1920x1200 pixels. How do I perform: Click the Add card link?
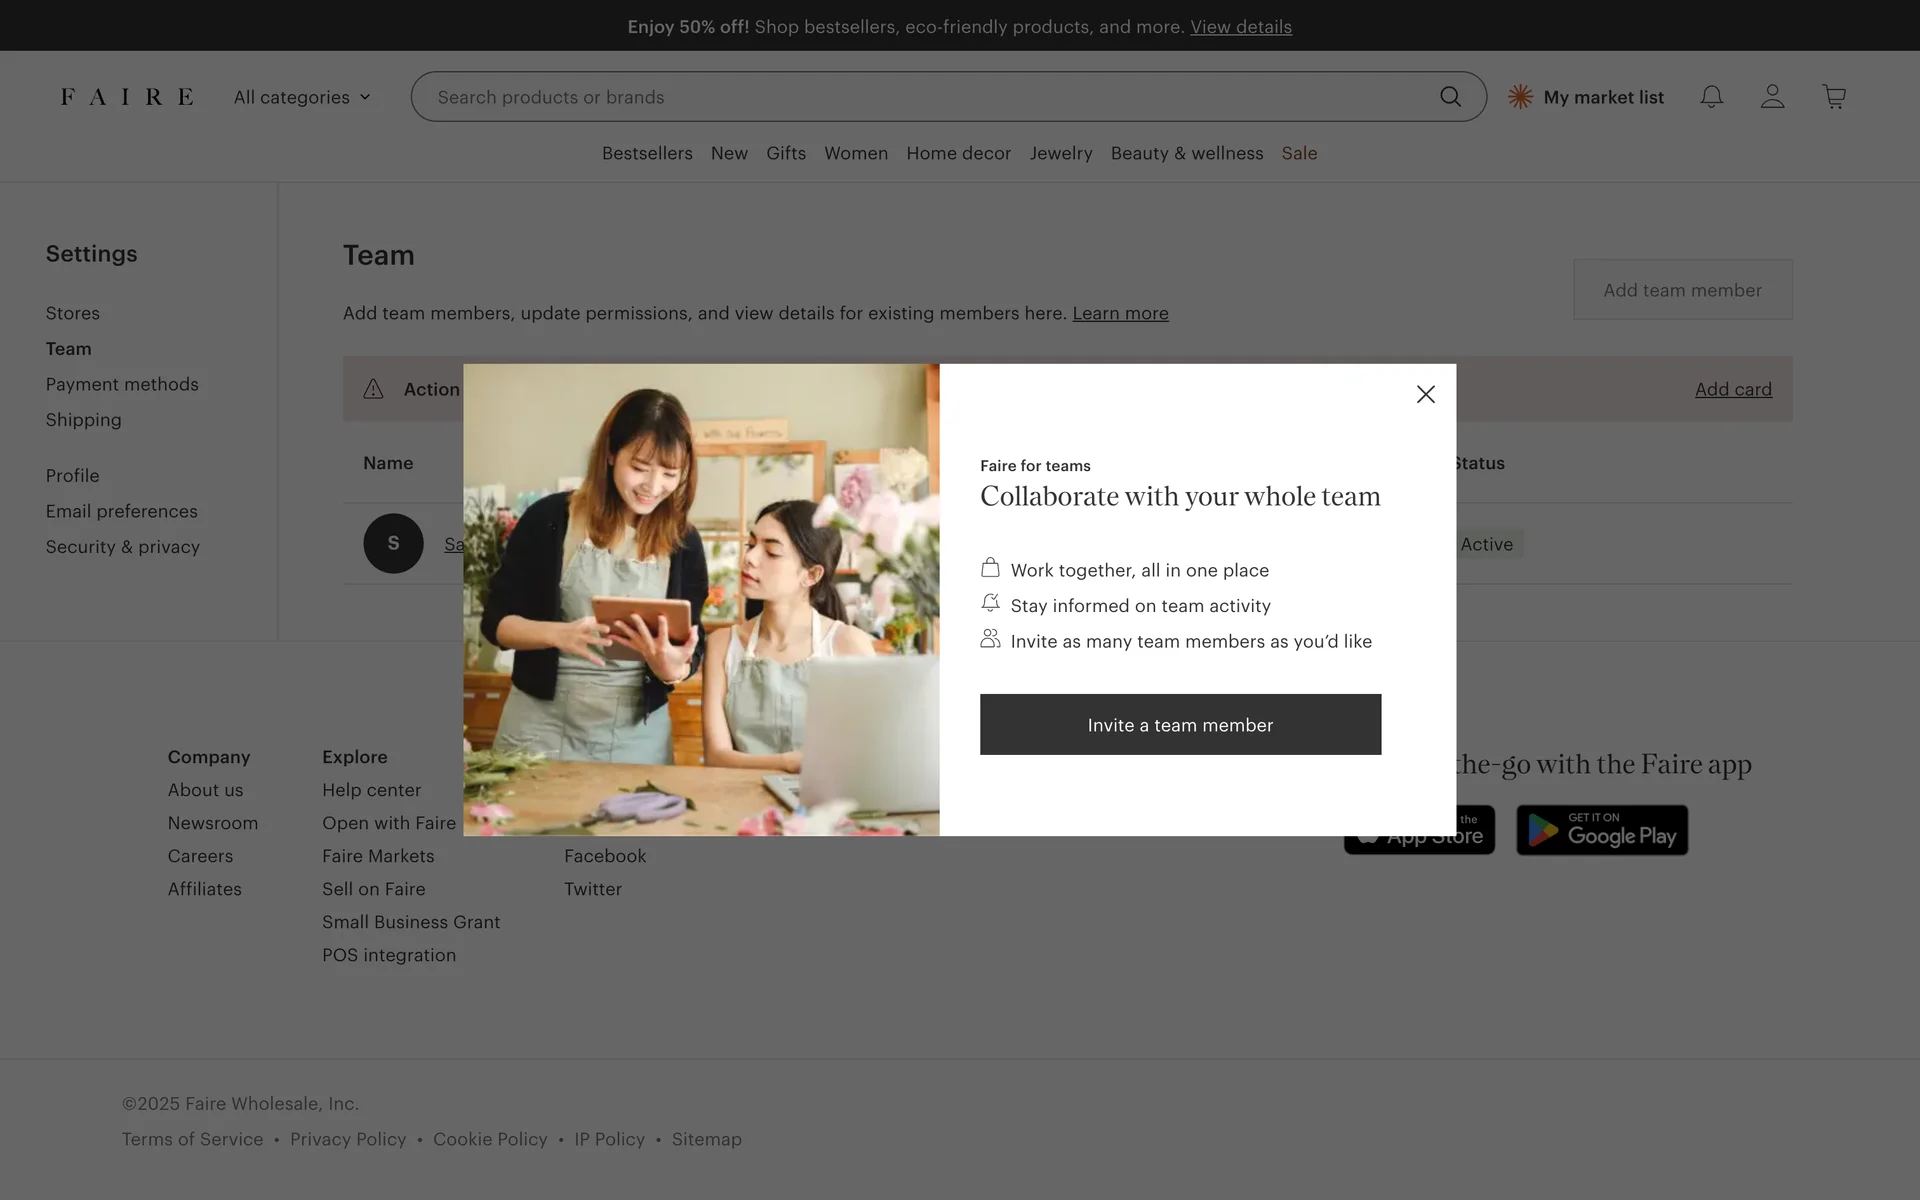click(x=1732, y=389)
